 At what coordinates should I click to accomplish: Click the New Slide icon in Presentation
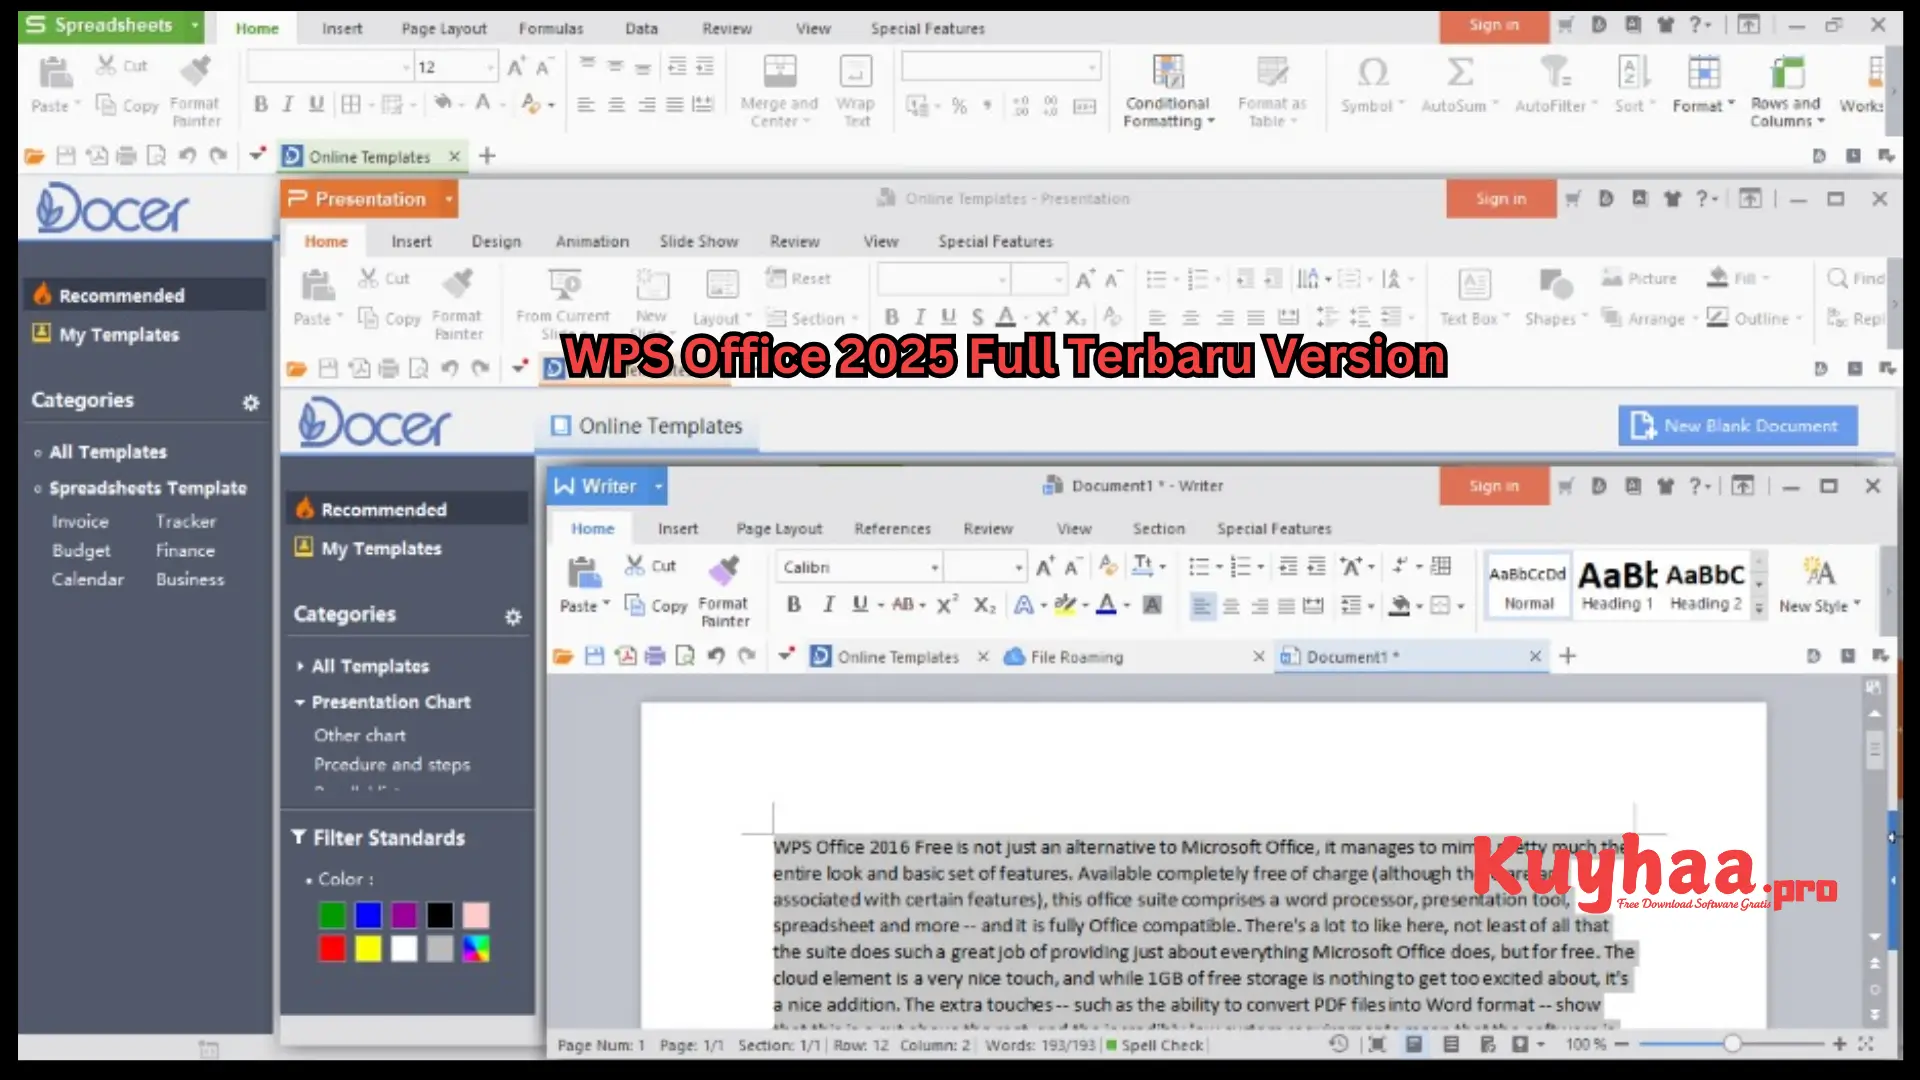coord(652,290)
